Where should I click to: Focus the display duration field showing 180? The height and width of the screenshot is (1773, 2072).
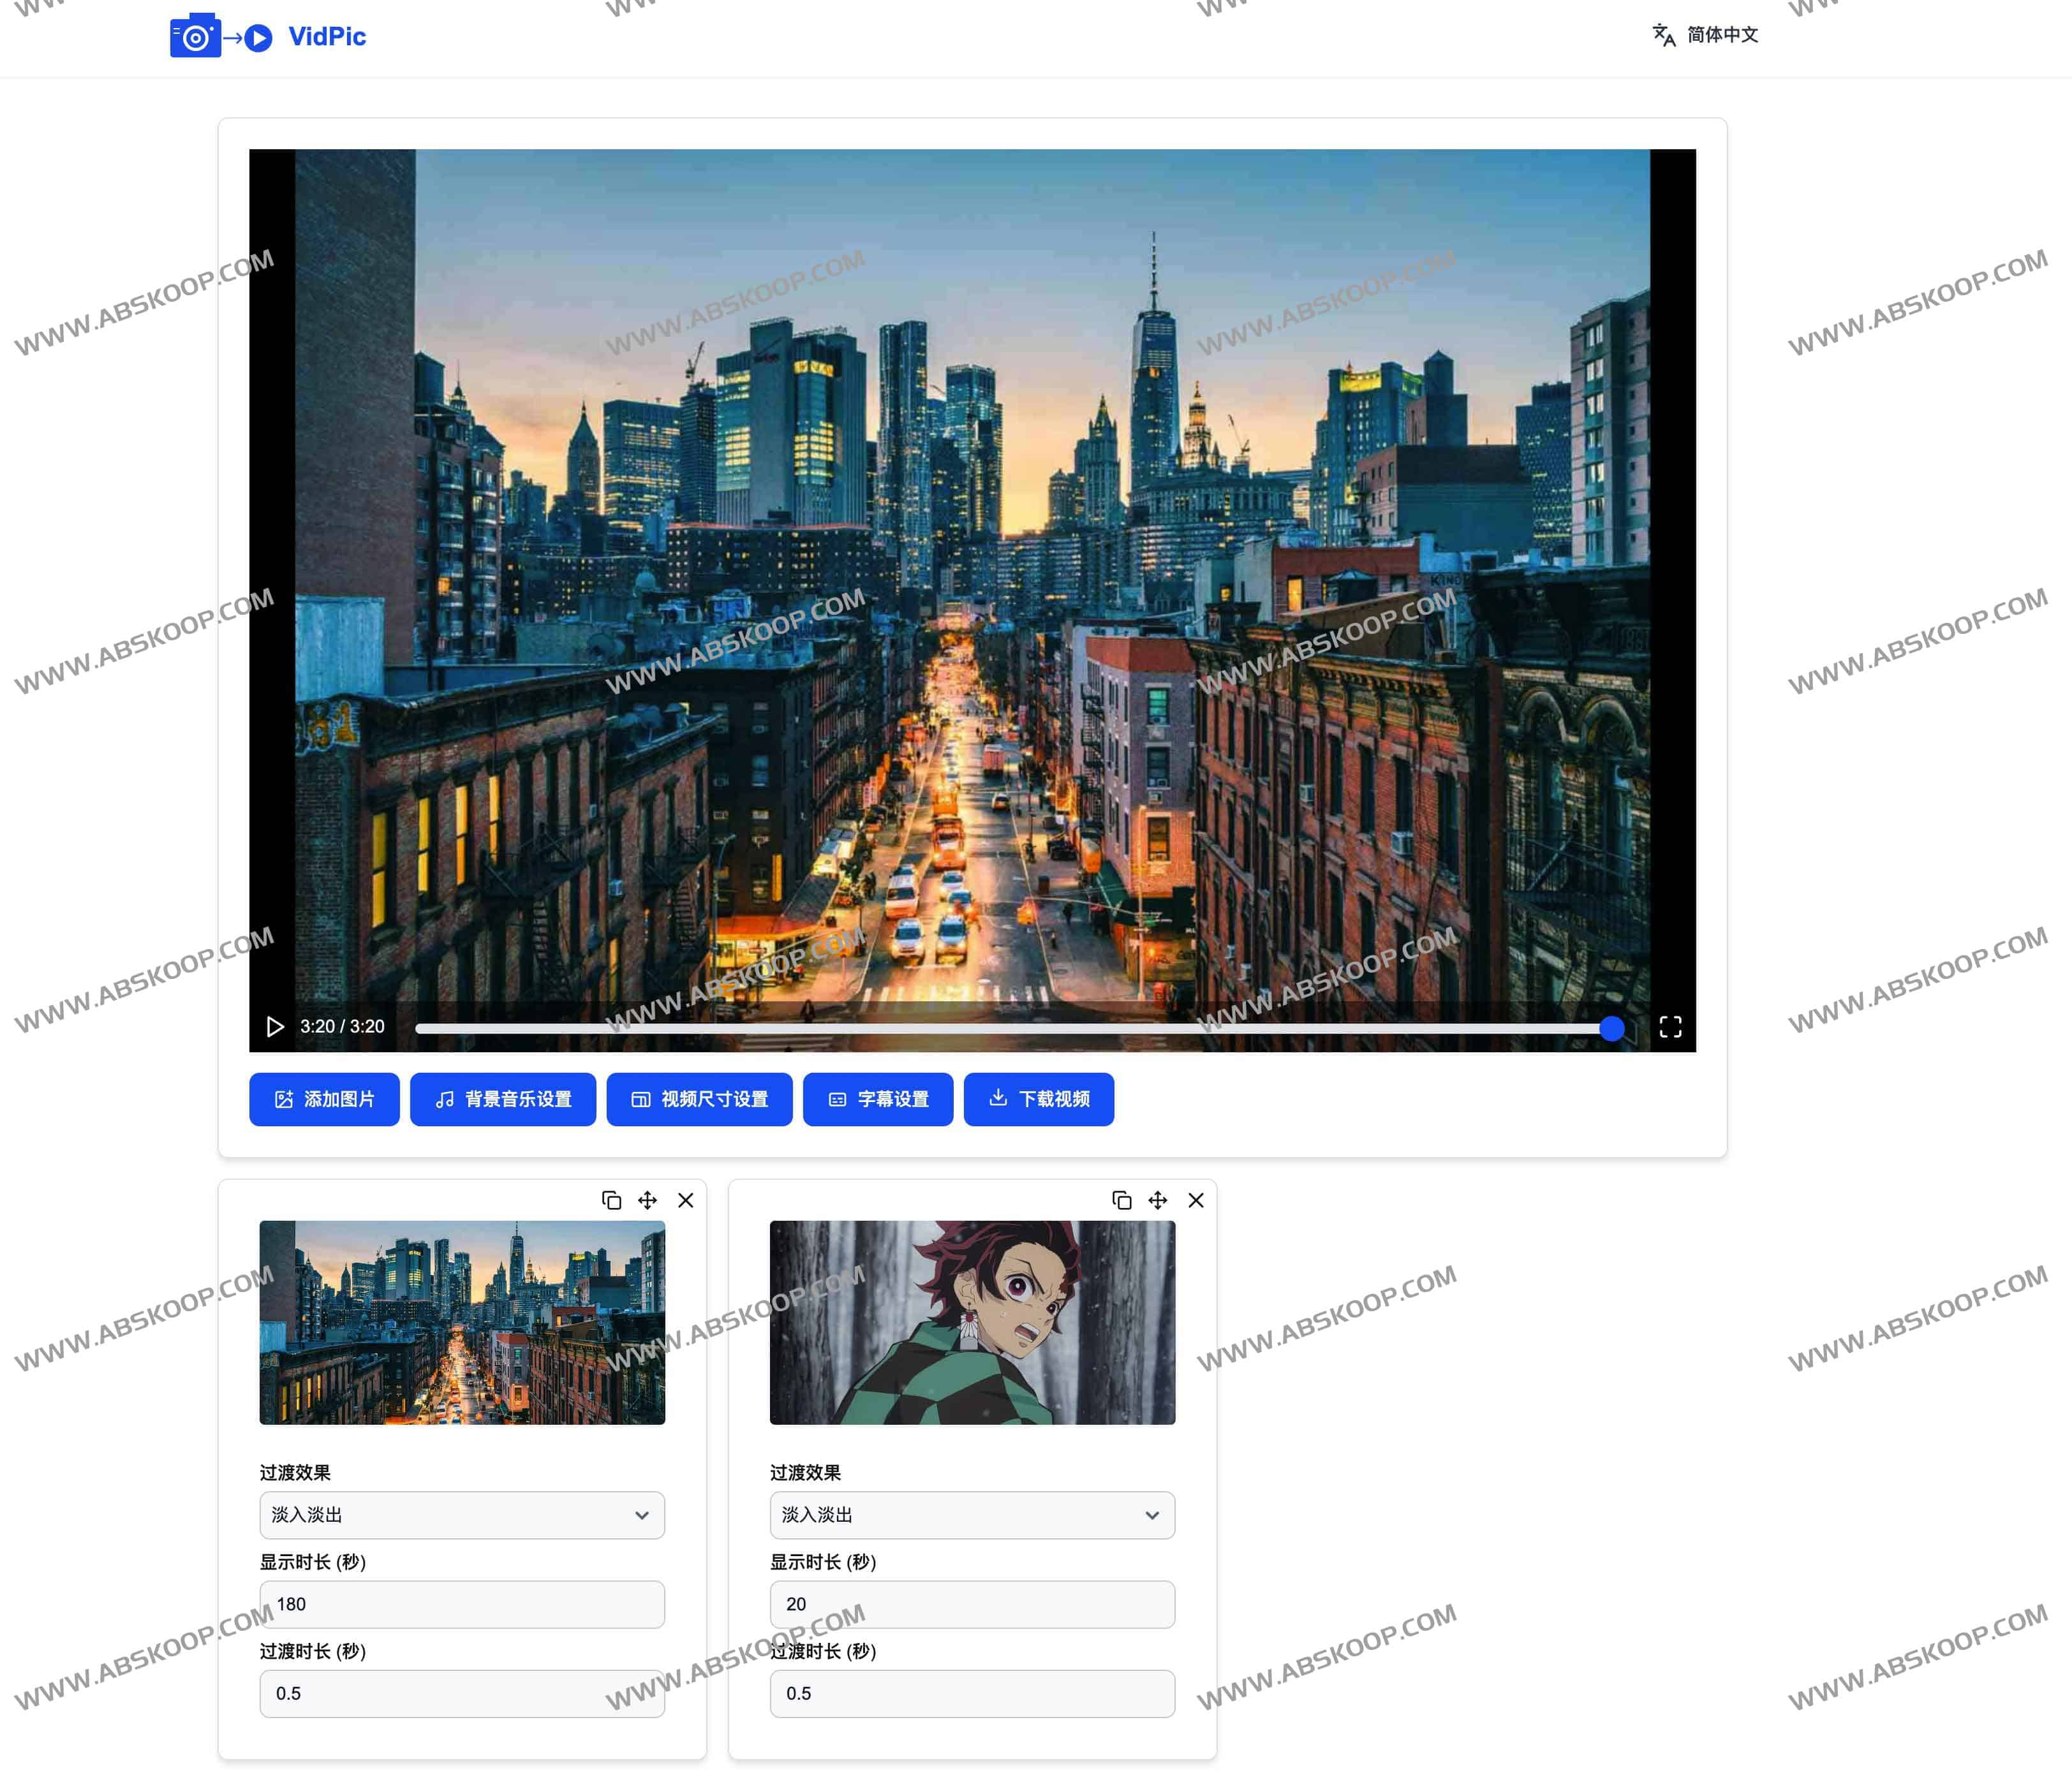[x=462, y=1604]
